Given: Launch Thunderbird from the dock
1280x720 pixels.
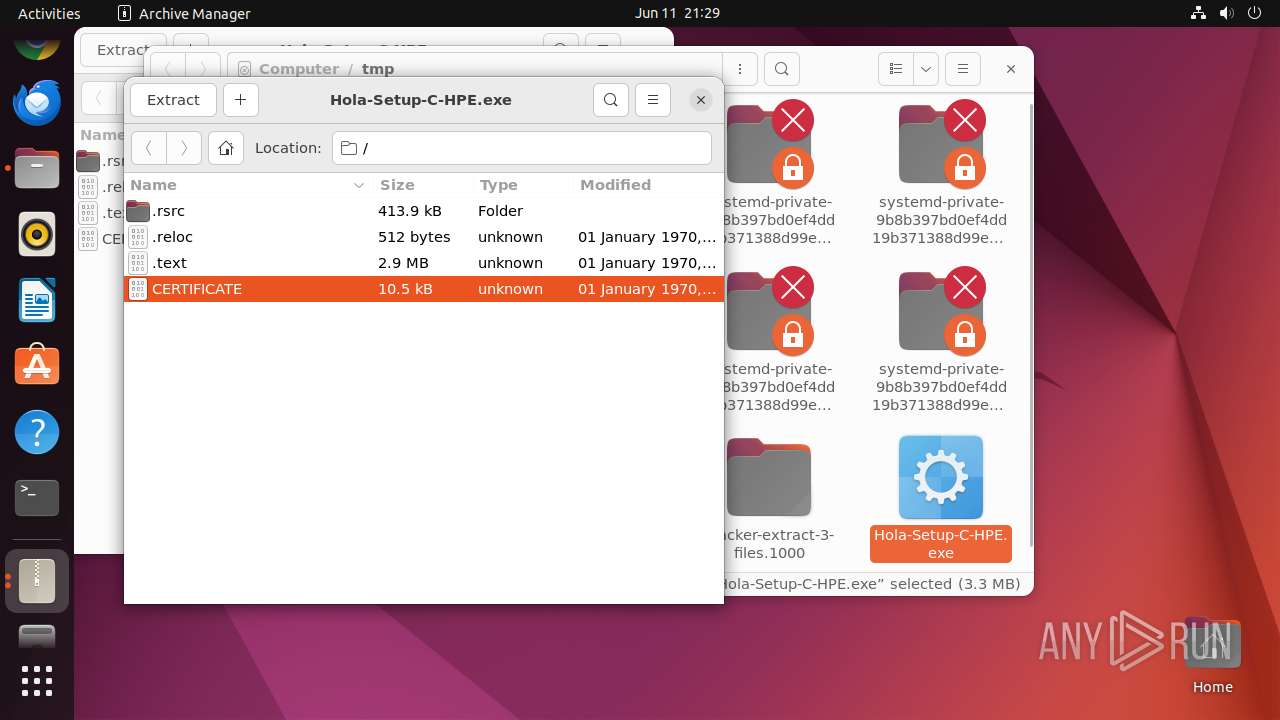Looking at the screenshot, I should (37, 102).
